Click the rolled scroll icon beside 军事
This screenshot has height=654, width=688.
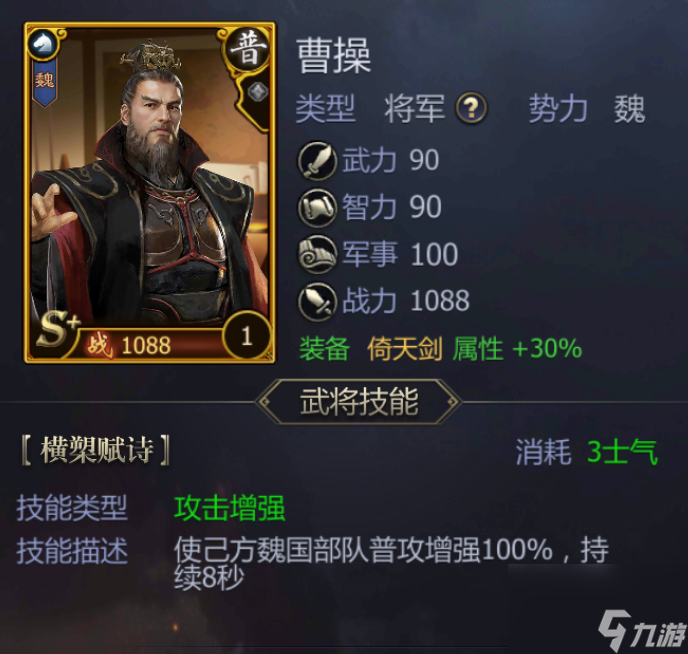pyautogui.click(x=317, y=254)
